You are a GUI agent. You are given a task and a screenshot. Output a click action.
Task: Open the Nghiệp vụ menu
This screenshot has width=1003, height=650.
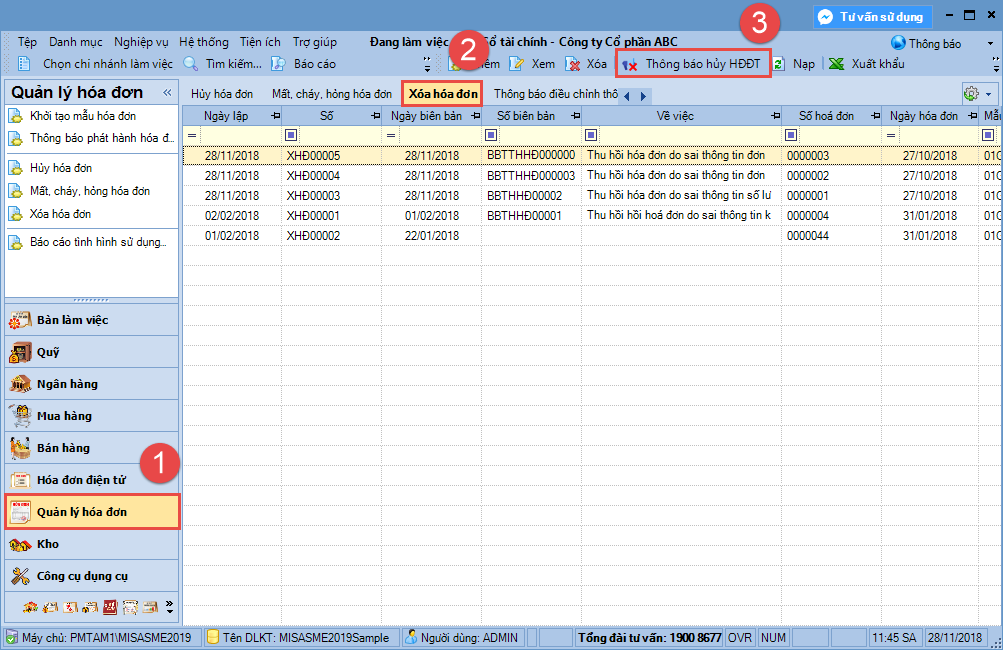pyautogui.click(x=141, y=42)
